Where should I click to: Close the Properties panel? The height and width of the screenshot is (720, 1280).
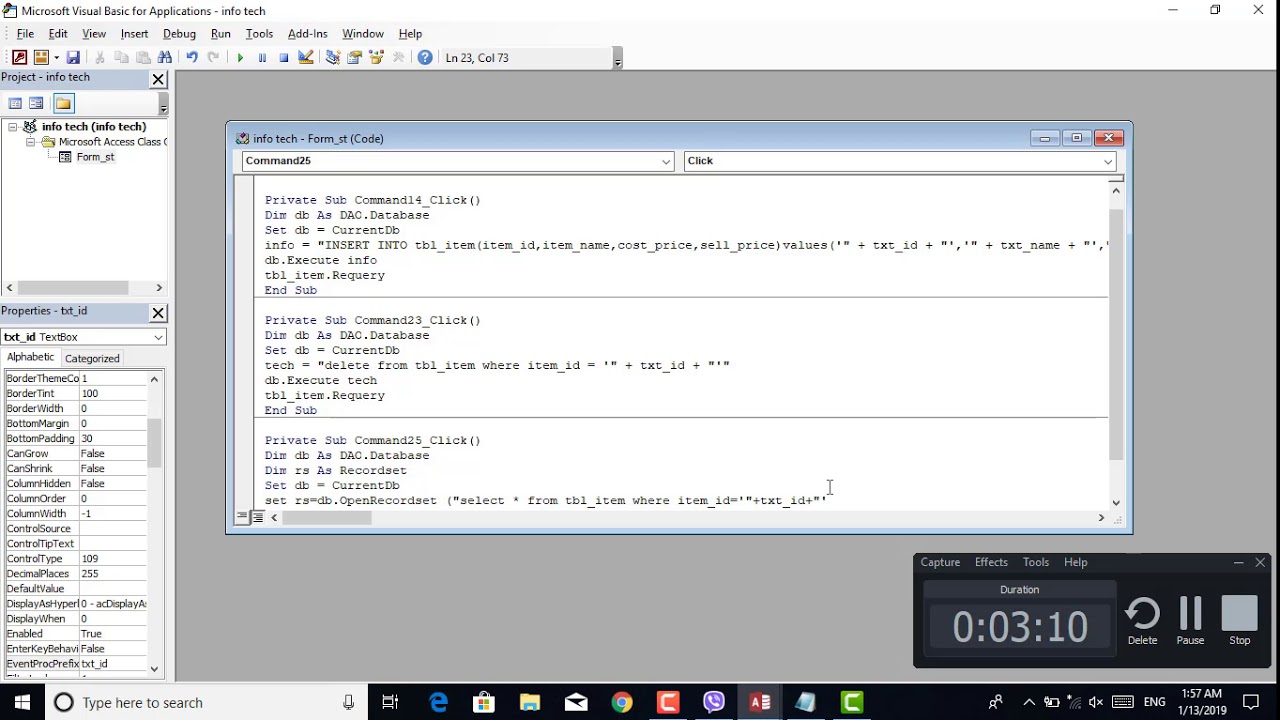(x=158, y=313)
